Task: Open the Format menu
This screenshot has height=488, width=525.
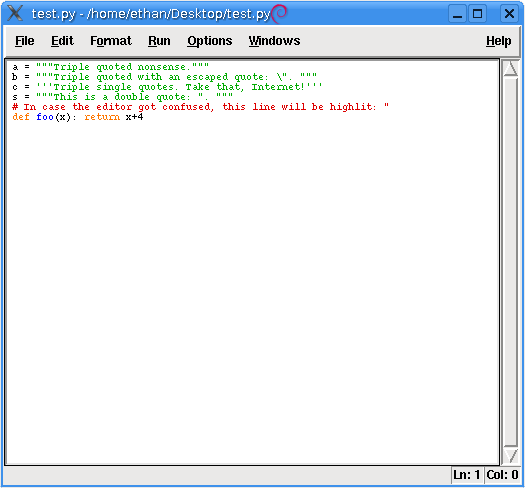Action: click(x=111, y=41)
